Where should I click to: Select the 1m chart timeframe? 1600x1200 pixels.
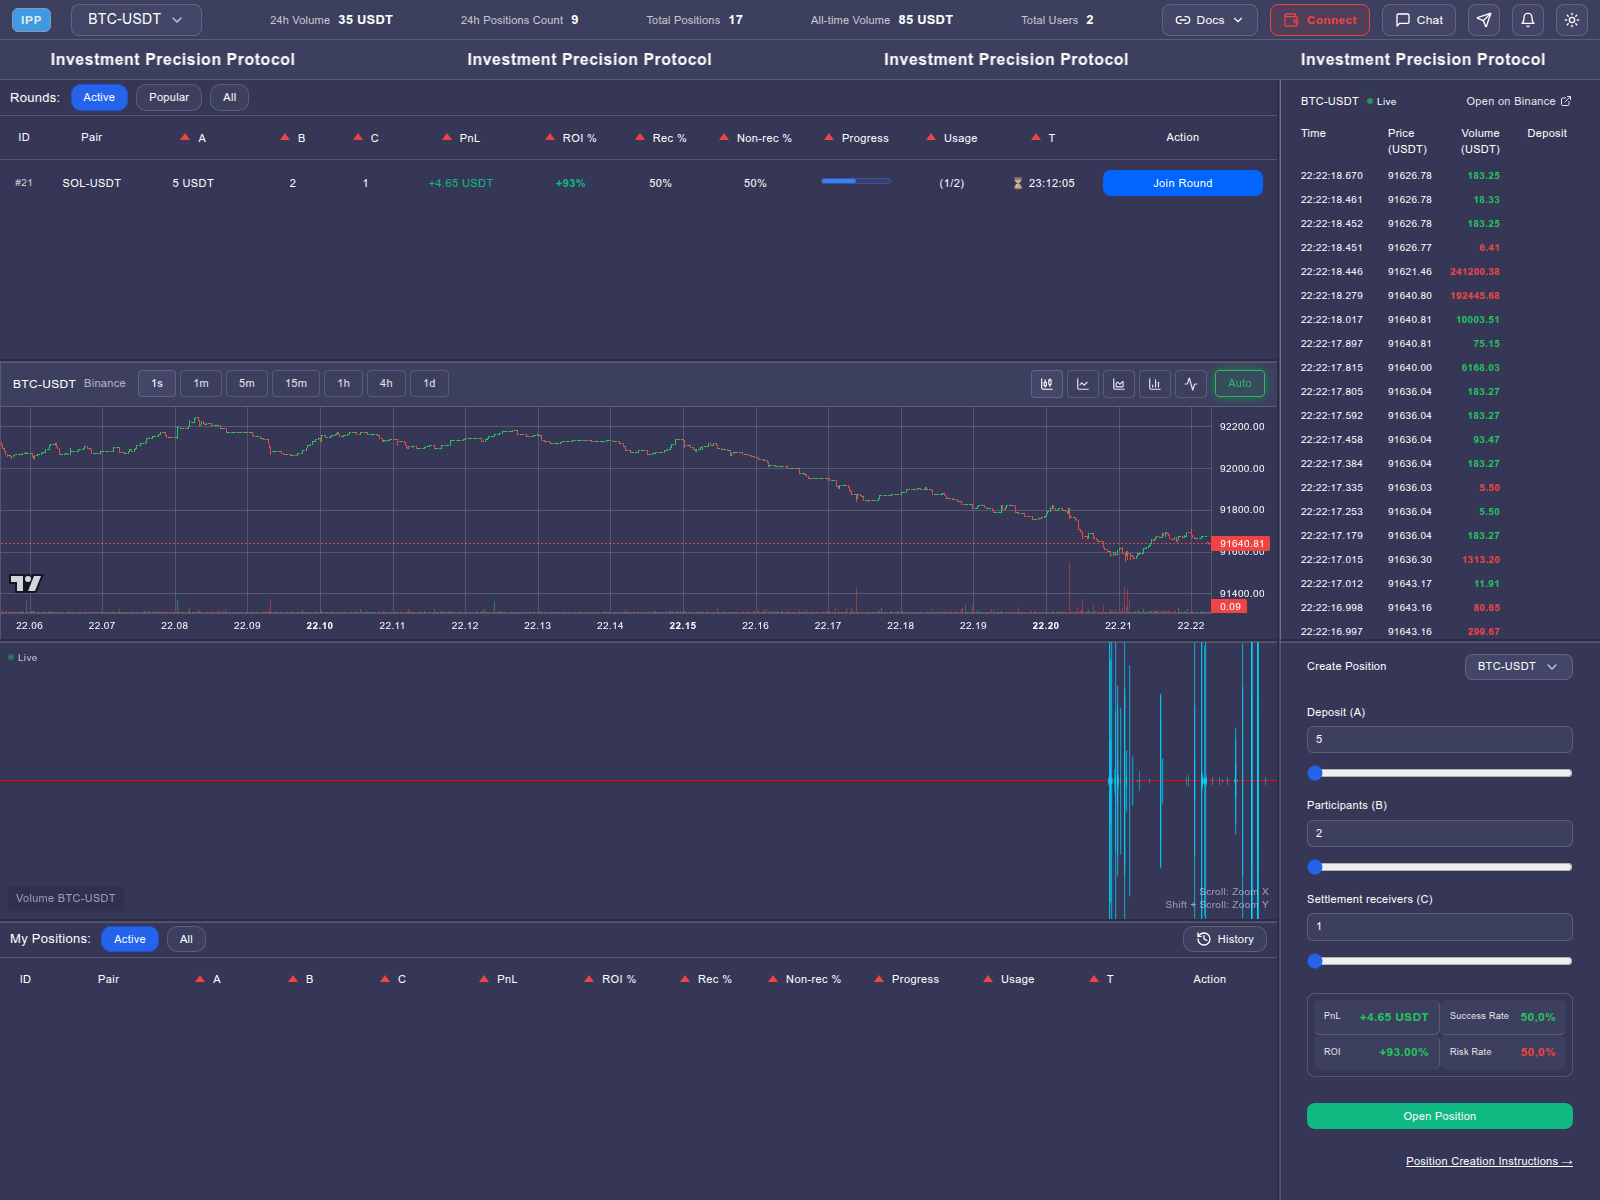(201, 384)
